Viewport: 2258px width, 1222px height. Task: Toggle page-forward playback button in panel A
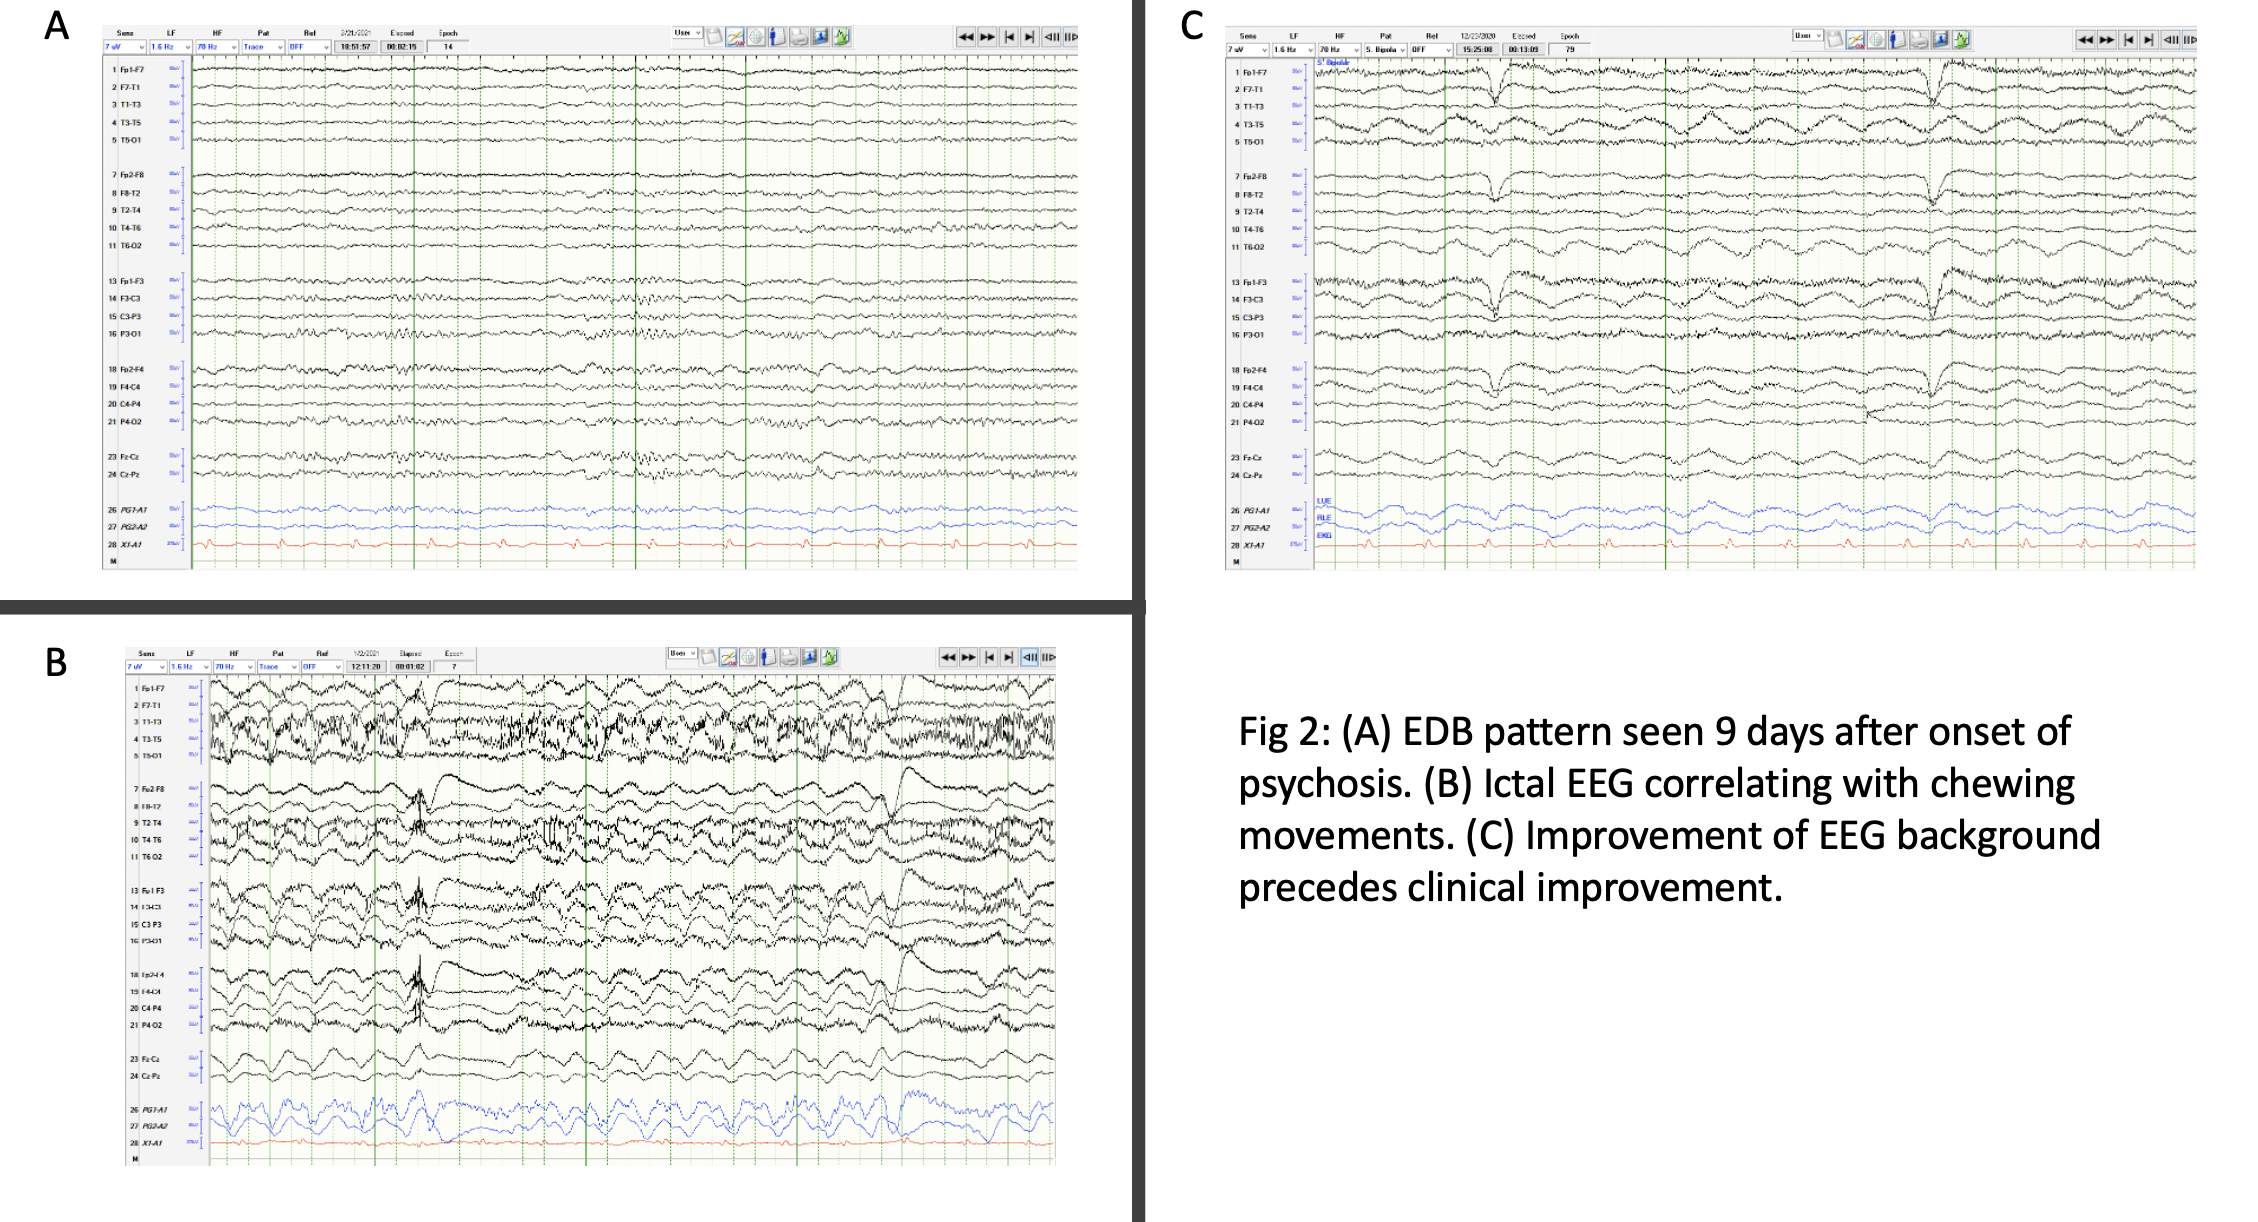[1071, 37]
